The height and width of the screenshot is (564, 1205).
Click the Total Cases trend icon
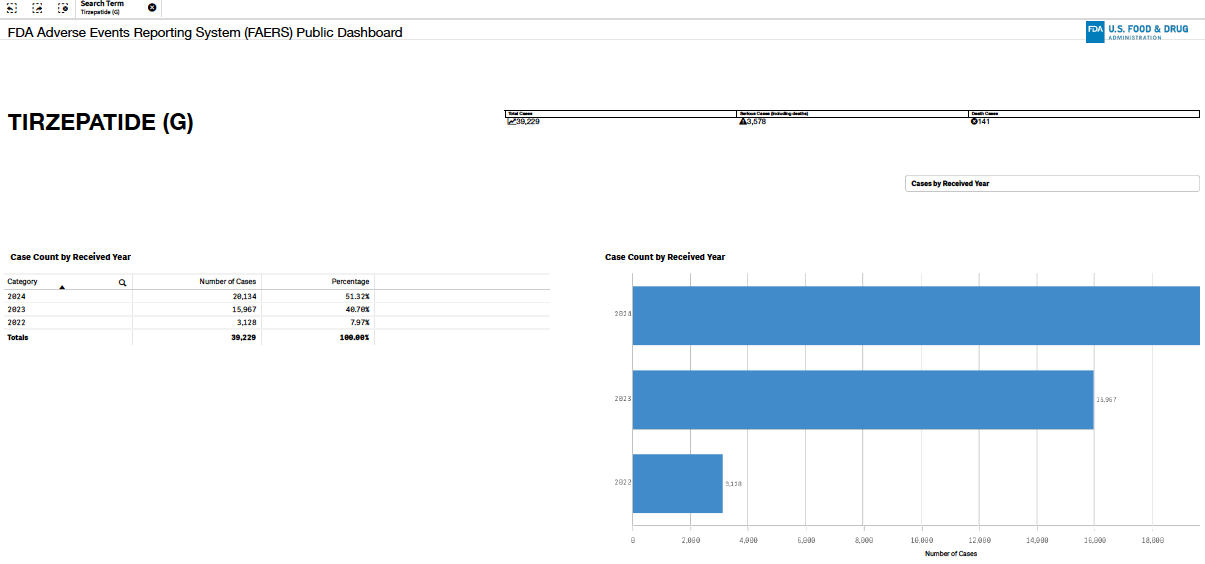tap(510, 121)
